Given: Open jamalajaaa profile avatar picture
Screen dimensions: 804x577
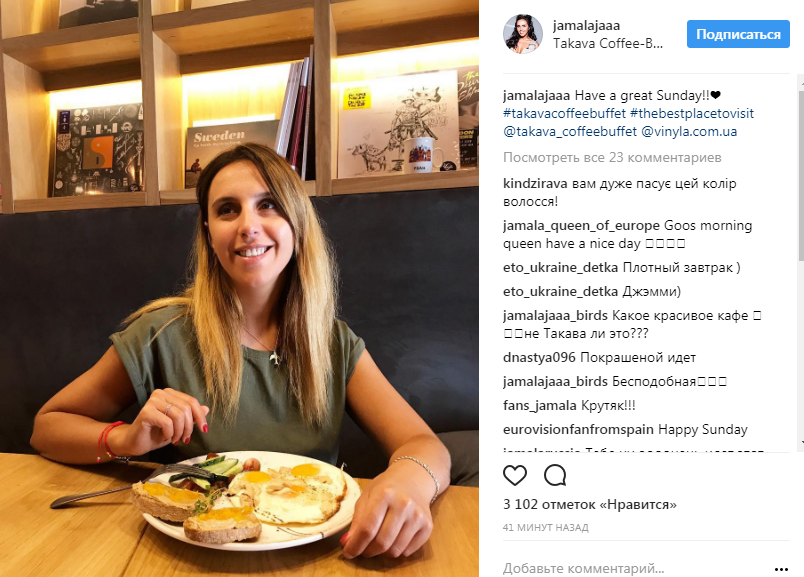Looking at the screenshot, I should point(522,34).
